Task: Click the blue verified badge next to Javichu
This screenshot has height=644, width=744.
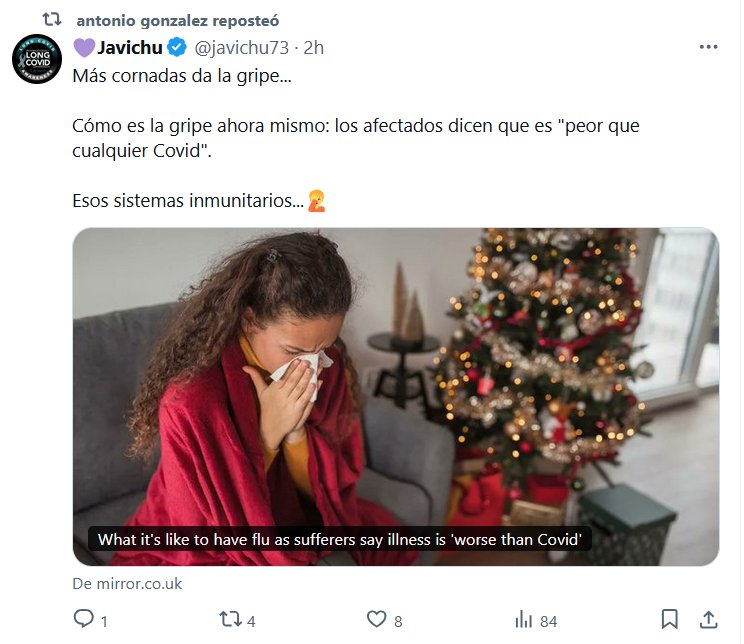Action: coord(177,47)
